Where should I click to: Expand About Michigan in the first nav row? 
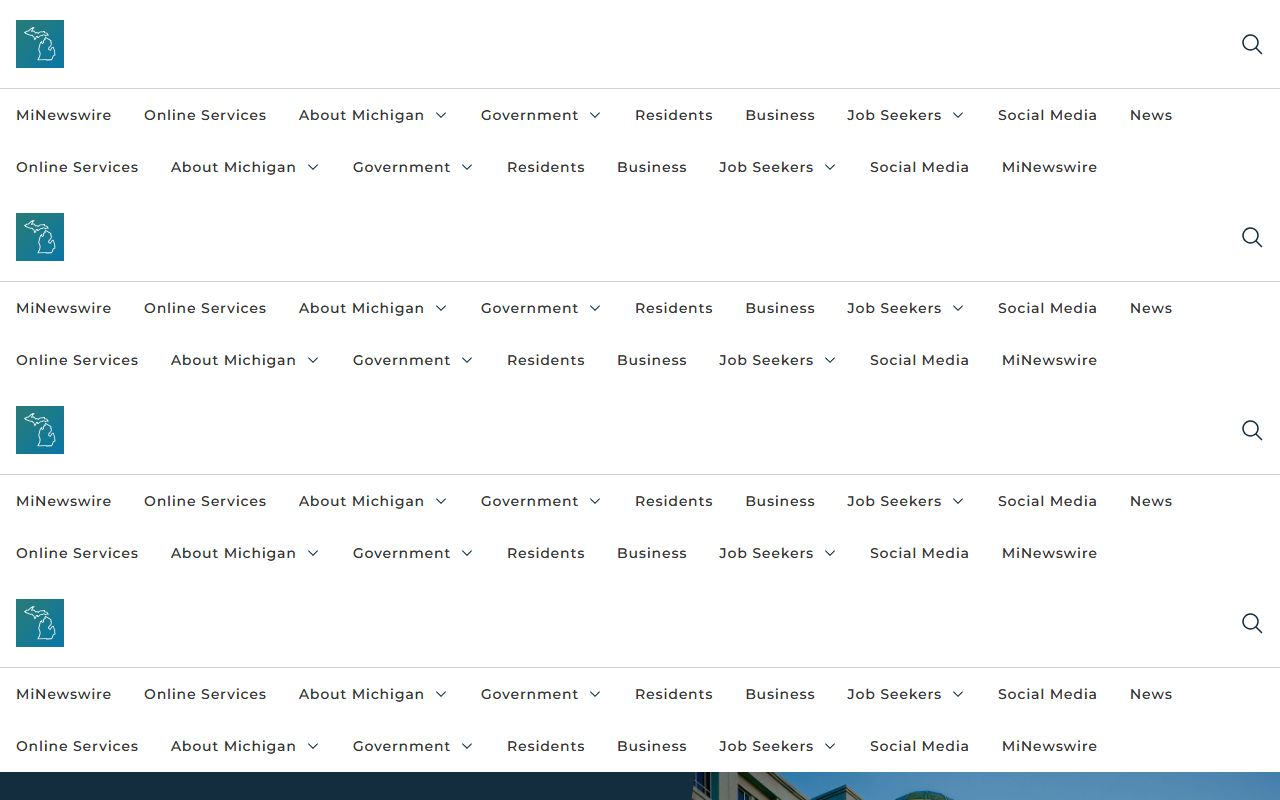click(x=441, y=115)
